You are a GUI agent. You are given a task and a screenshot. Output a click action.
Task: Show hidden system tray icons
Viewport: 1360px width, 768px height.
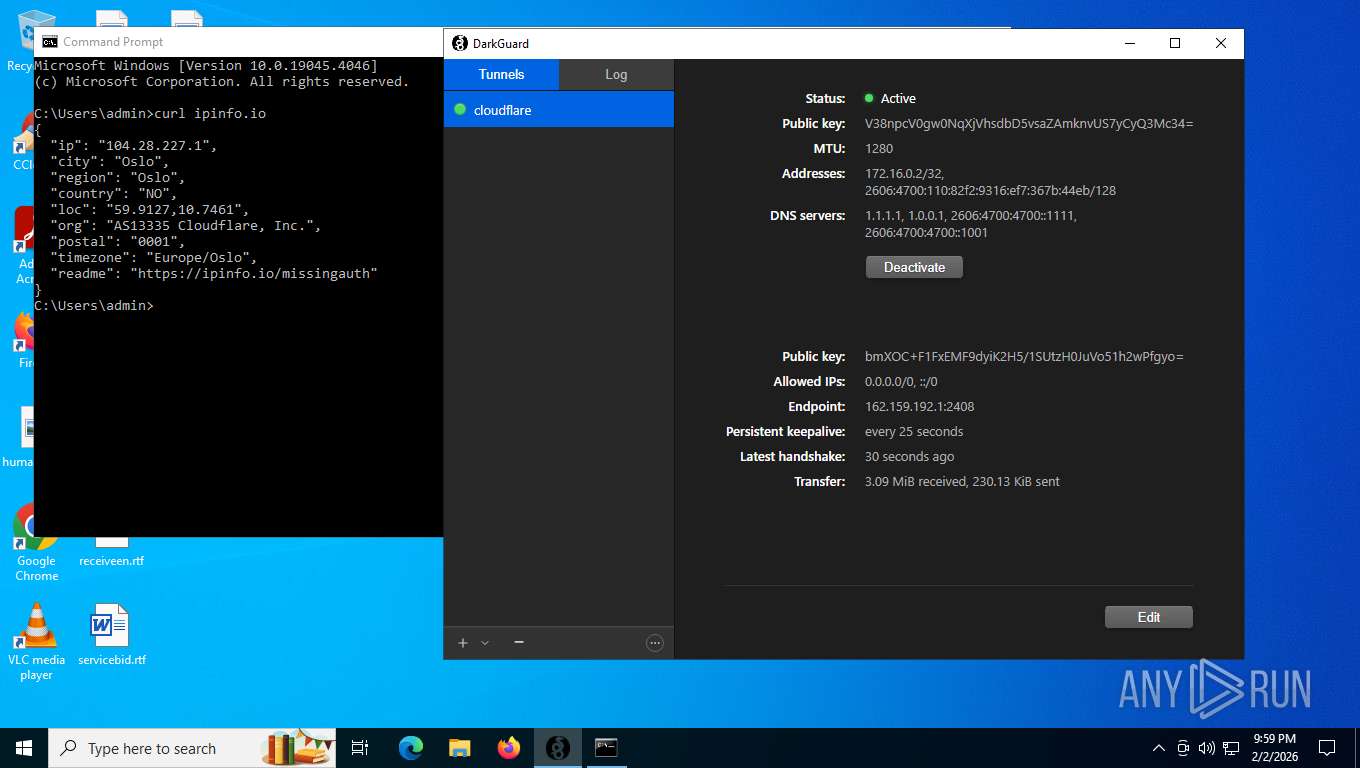point(1159,748)
